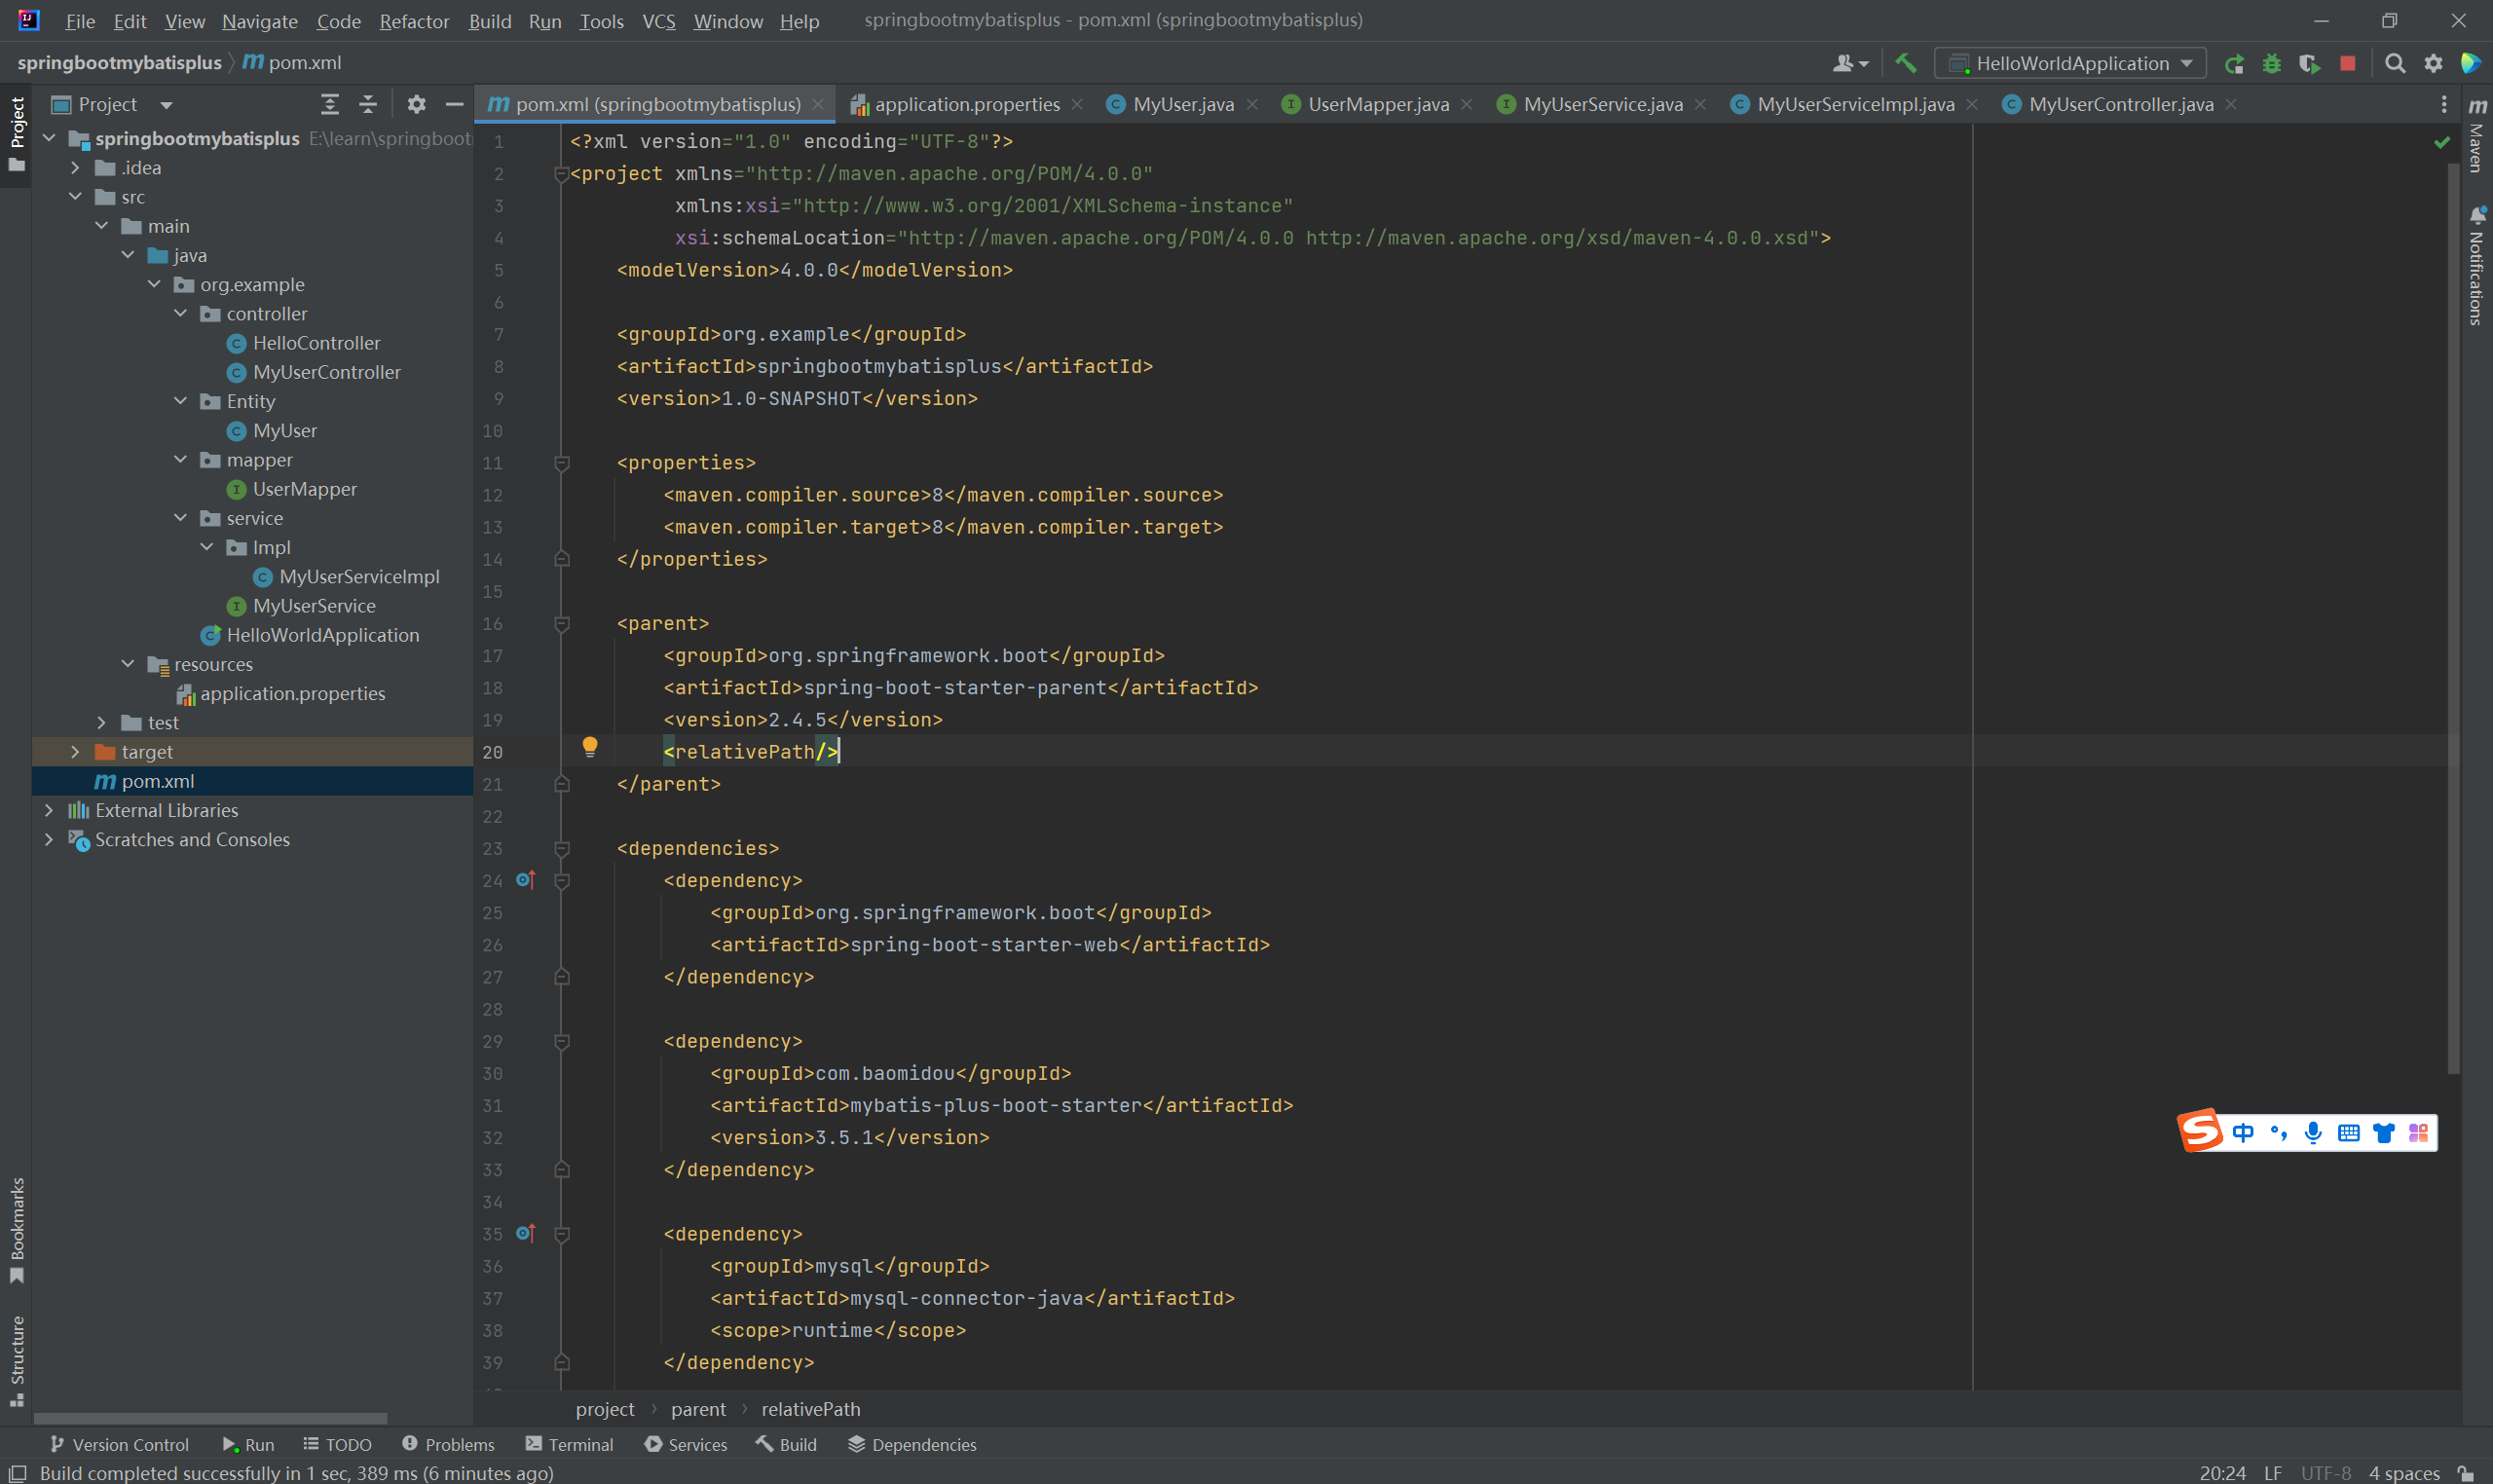2493x1484 pixels.
Task: Open Project panel options gear
Action: coord(416,104)
